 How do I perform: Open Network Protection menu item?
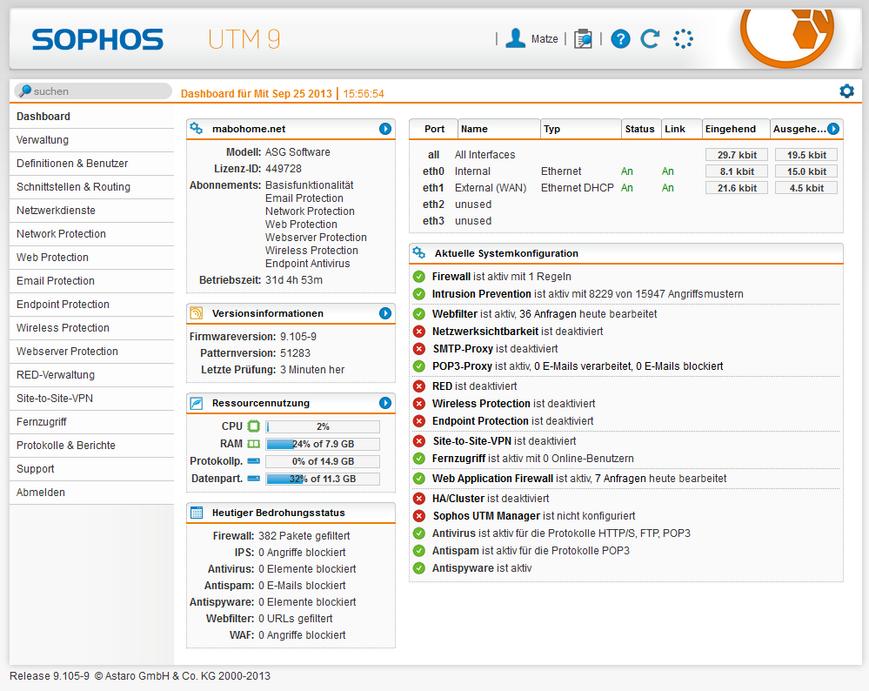(x=61, y=234)
